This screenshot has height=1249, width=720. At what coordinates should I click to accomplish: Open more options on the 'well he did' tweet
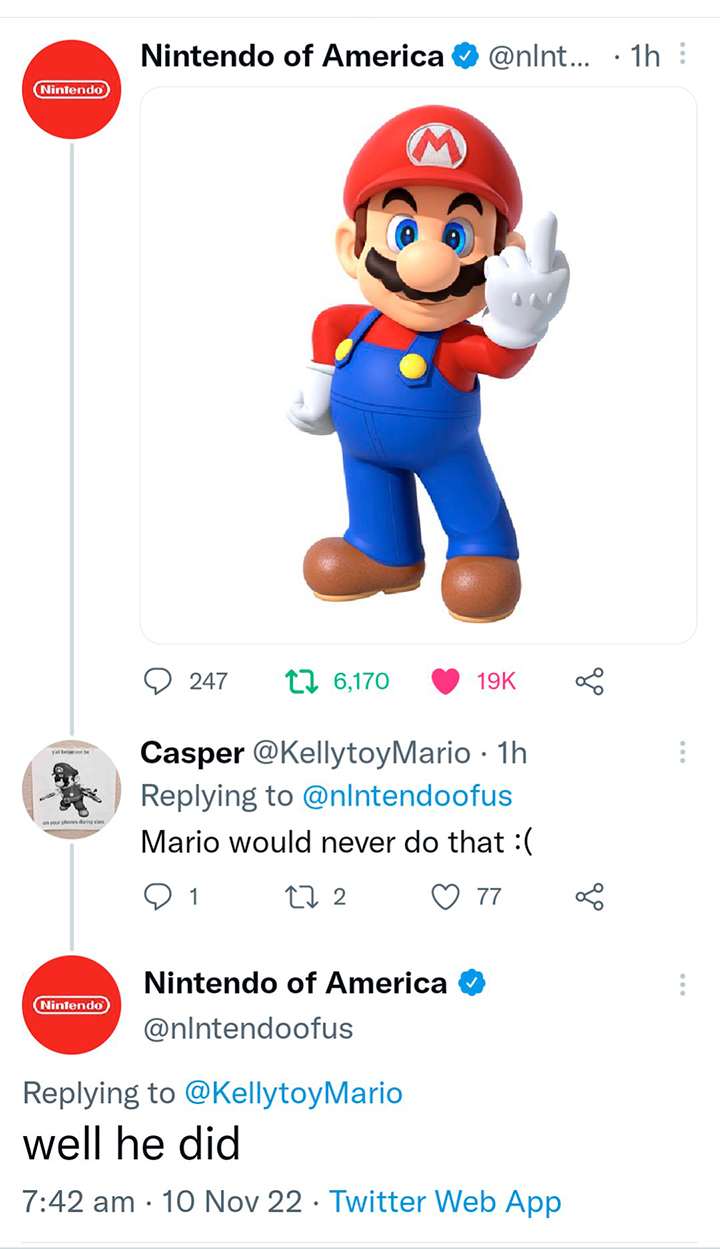(682, 985)
